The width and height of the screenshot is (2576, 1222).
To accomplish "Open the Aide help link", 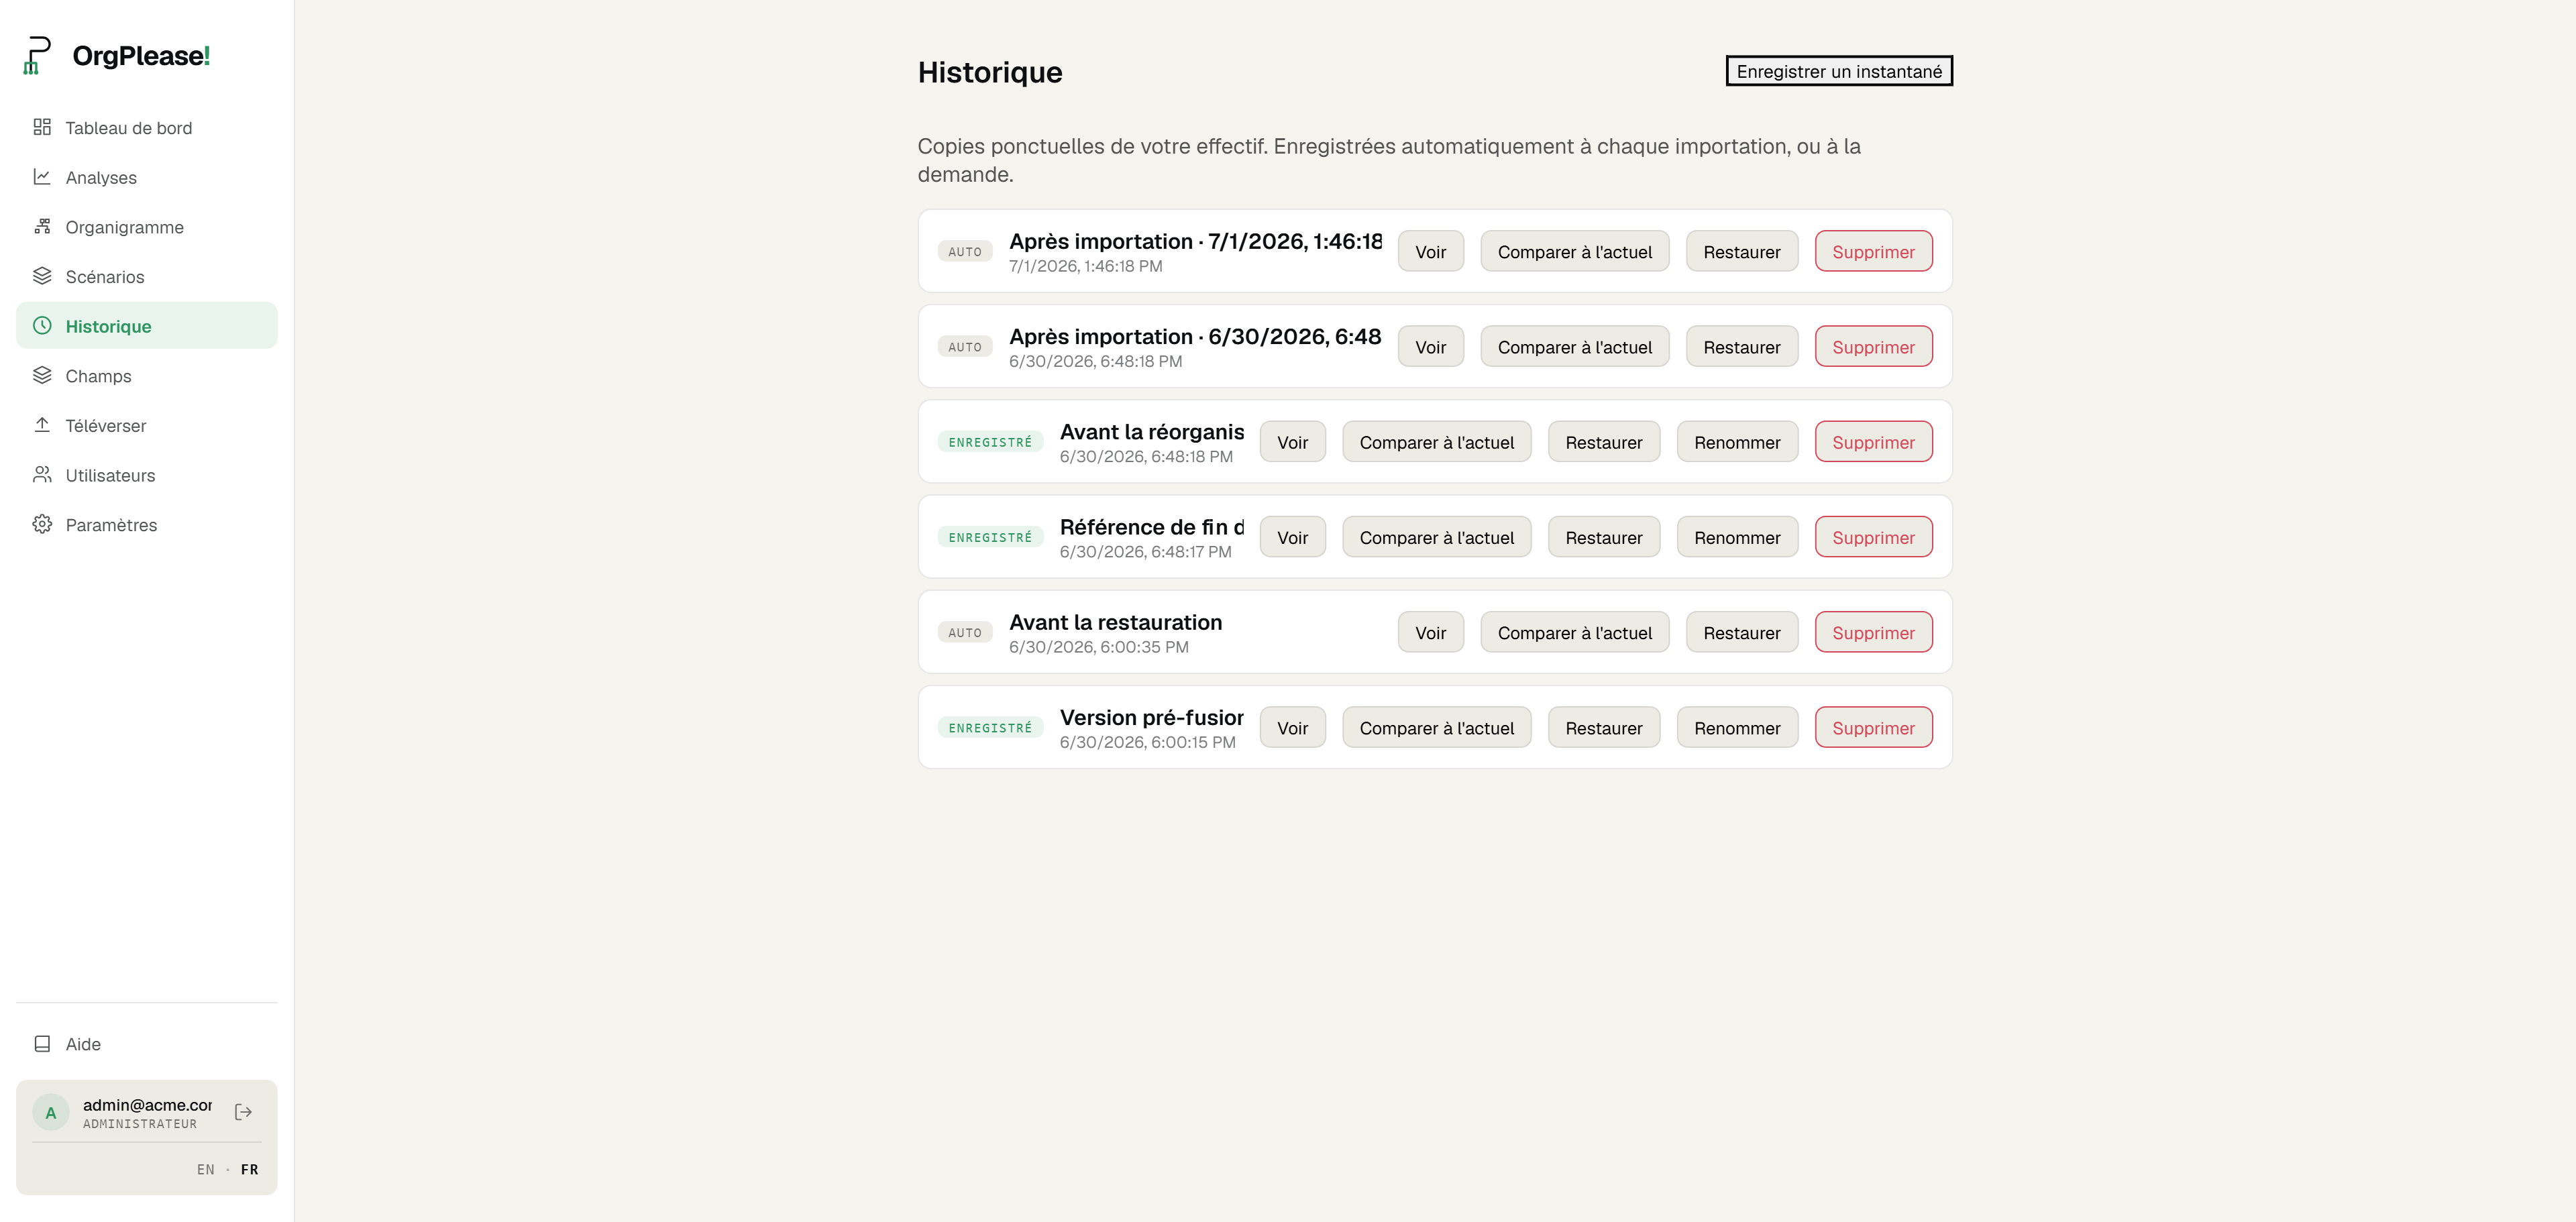I will (147, 1044).
